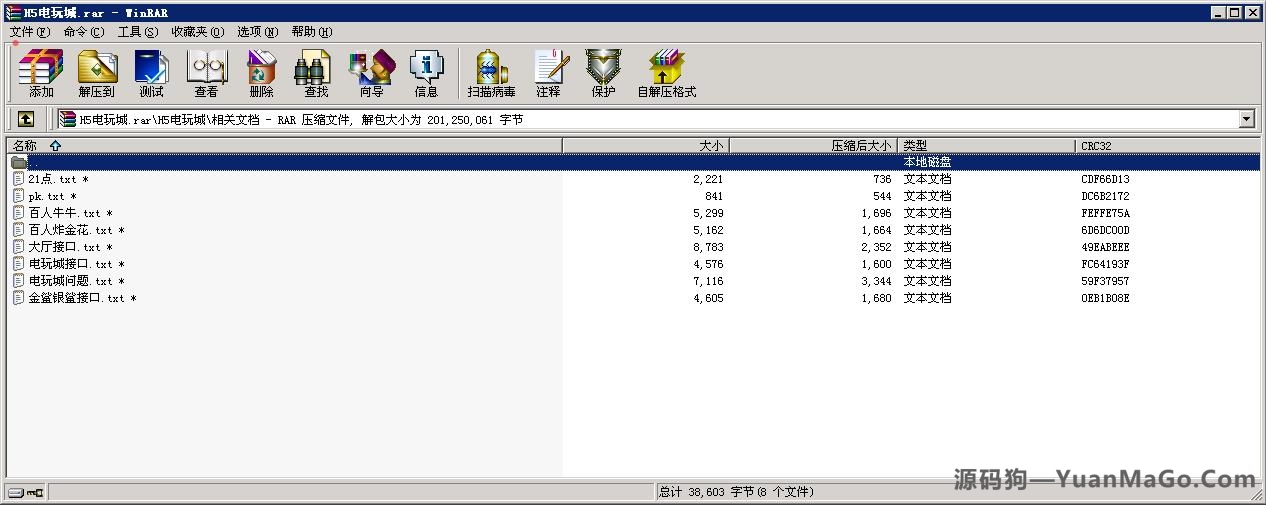This screenshot has height=505, width=1266.
Task: Launch the 向导 (Wizard) tool
Action: pyautogui.click(x=371, y=74)
